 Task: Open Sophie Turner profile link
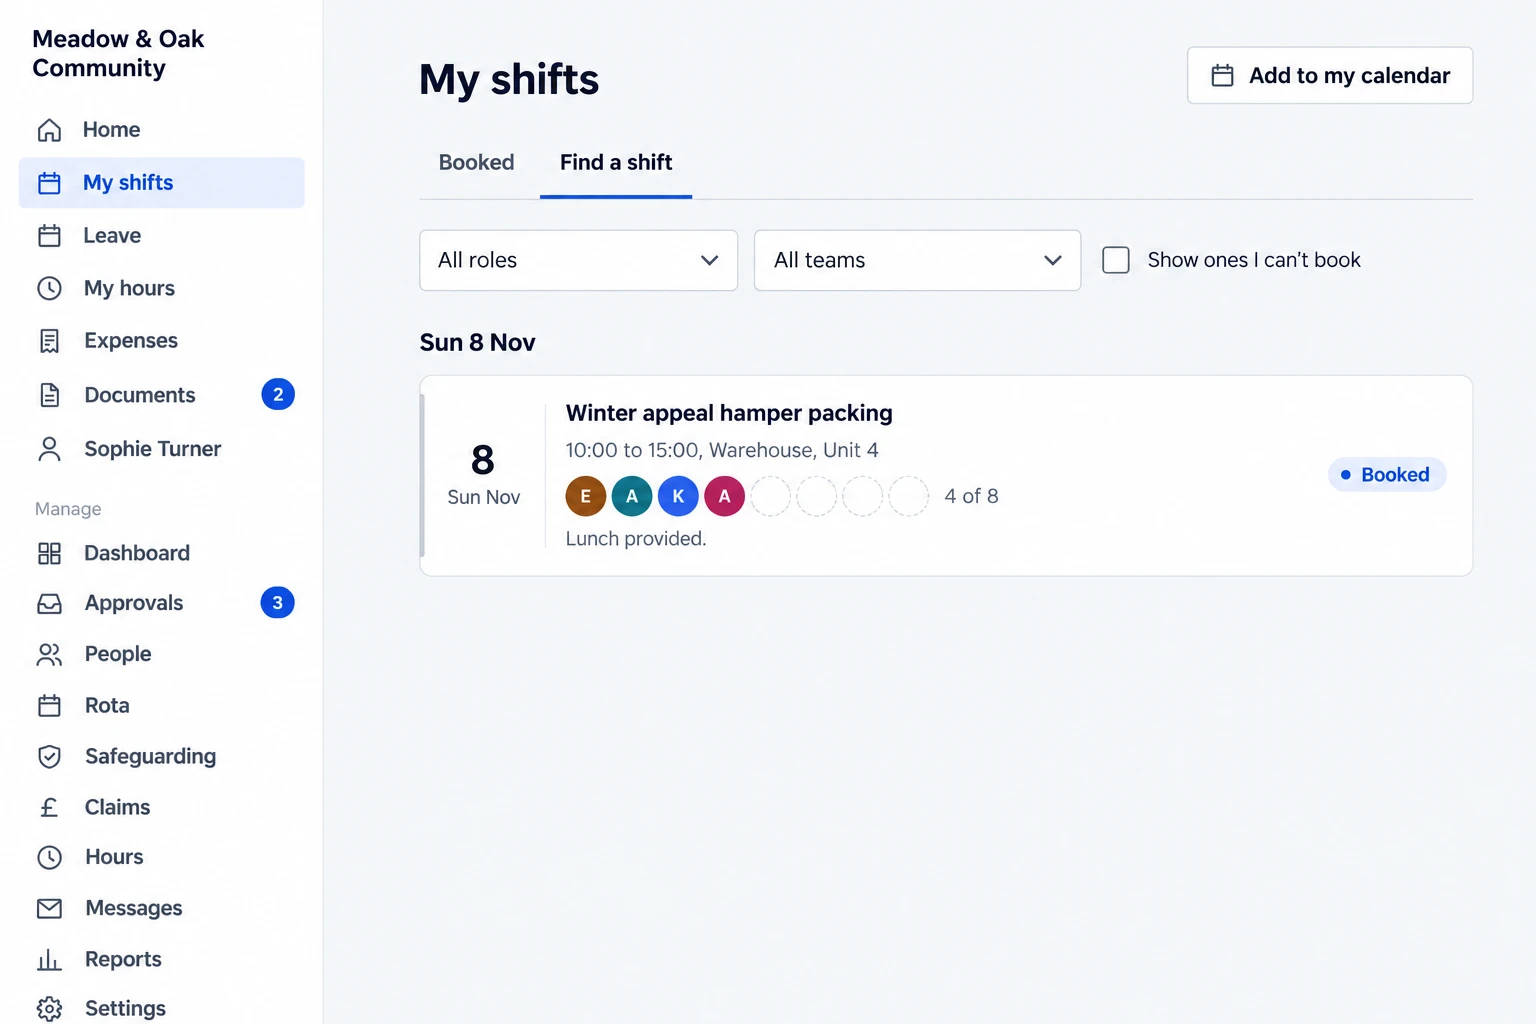point(162,449)
